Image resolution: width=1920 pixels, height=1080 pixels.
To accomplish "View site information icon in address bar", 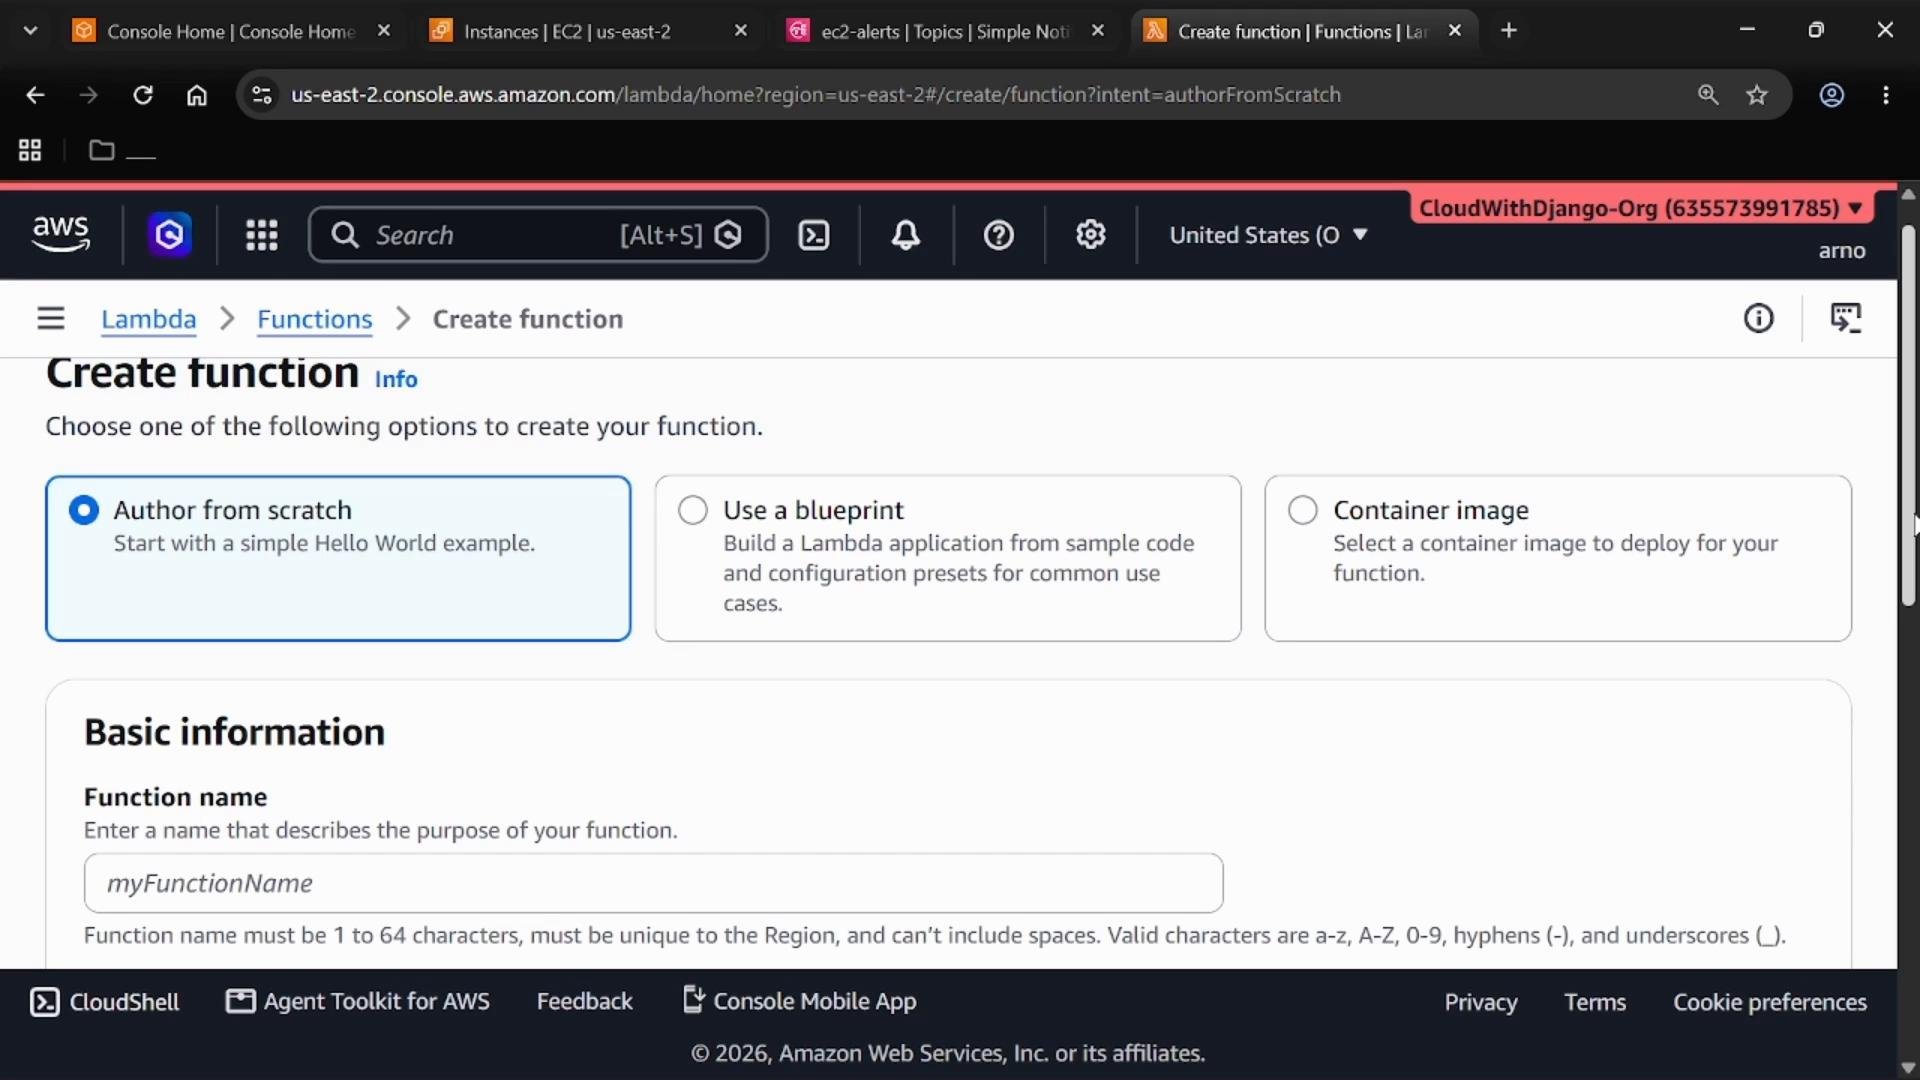I will 261,95.
